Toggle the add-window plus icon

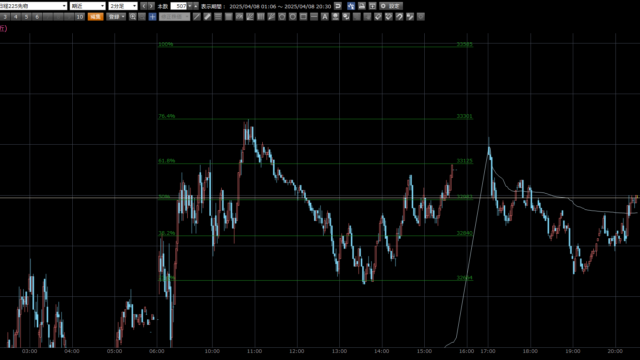372,6
